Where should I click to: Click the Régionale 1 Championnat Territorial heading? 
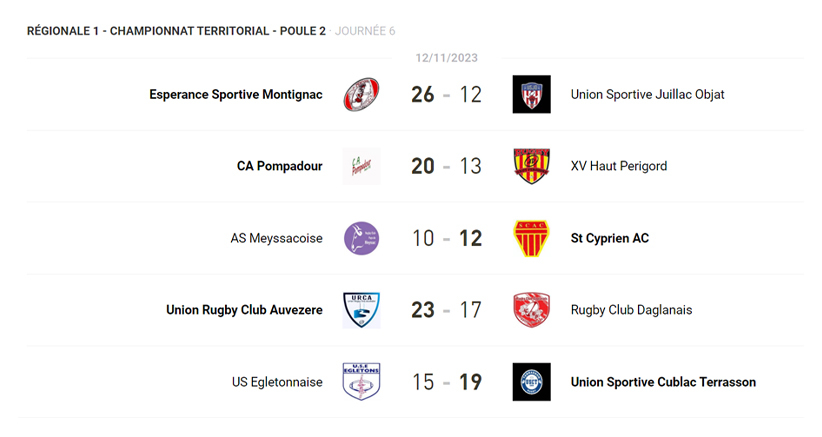[x=177, y=31]
